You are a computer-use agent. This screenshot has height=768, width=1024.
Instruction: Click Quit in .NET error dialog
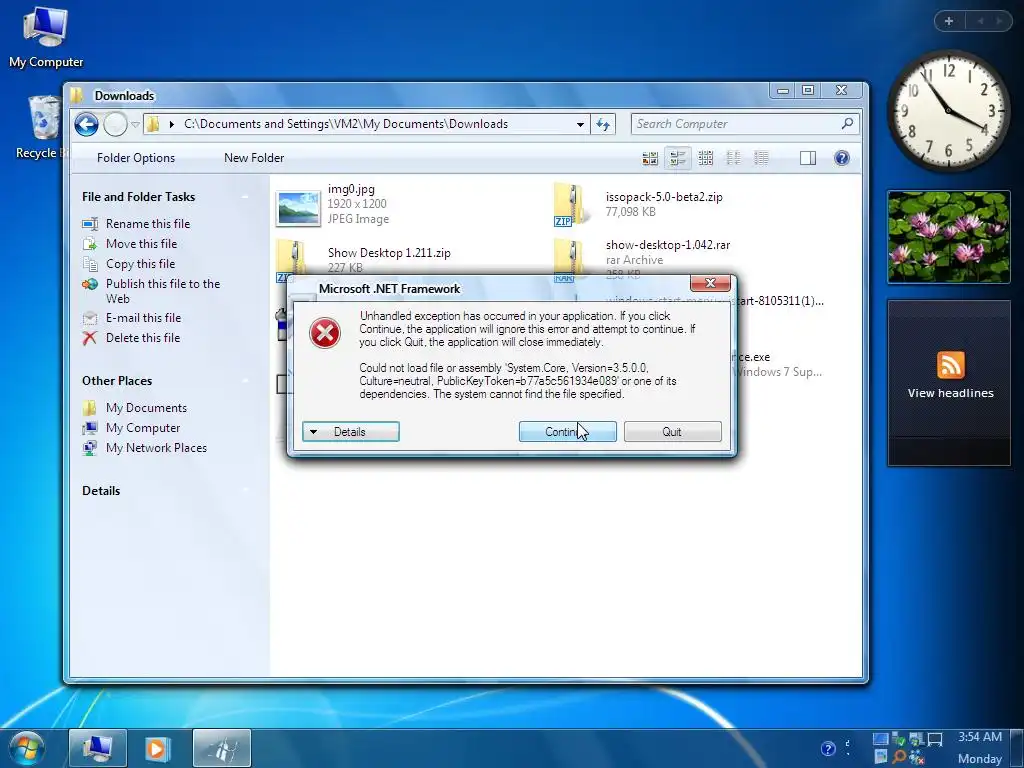coord(673,432)
